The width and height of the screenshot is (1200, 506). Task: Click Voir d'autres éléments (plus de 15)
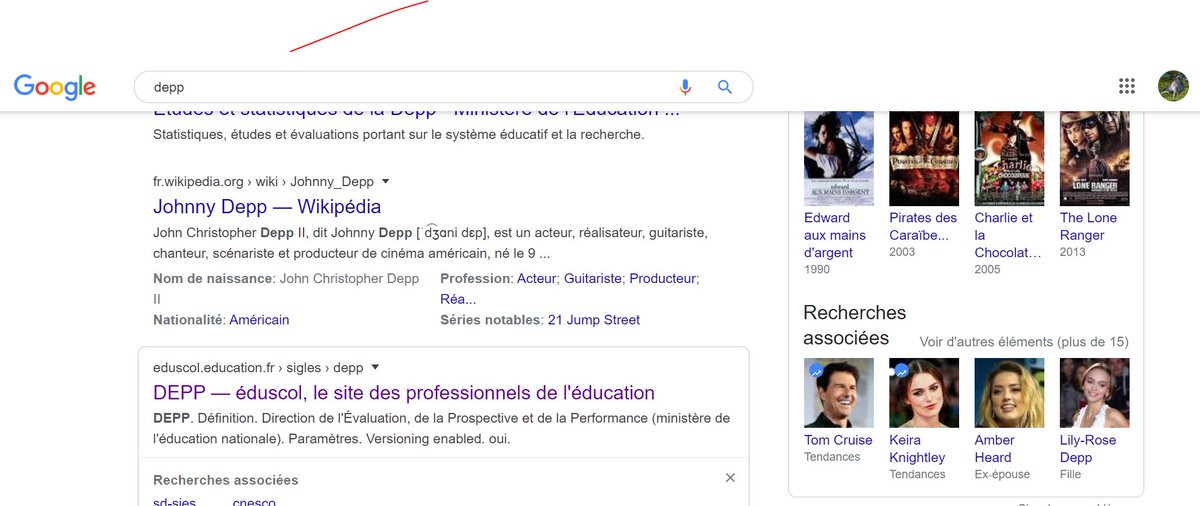click(x=1024, y=342)
